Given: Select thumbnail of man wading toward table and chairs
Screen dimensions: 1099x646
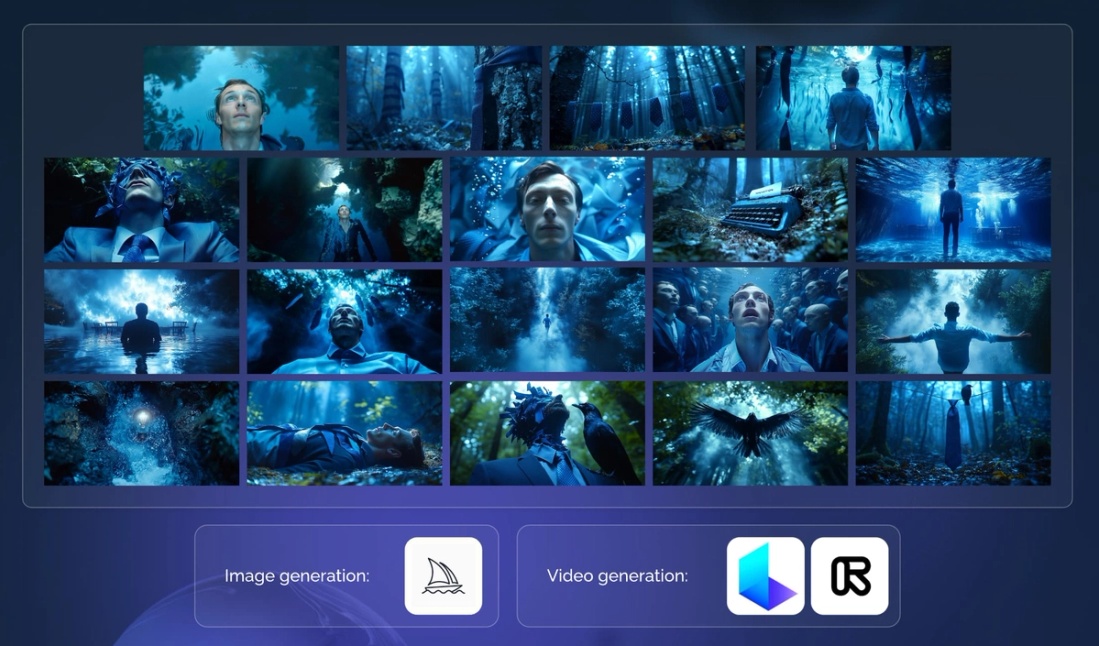Looking at the screenshot, I should click(142, 321).
